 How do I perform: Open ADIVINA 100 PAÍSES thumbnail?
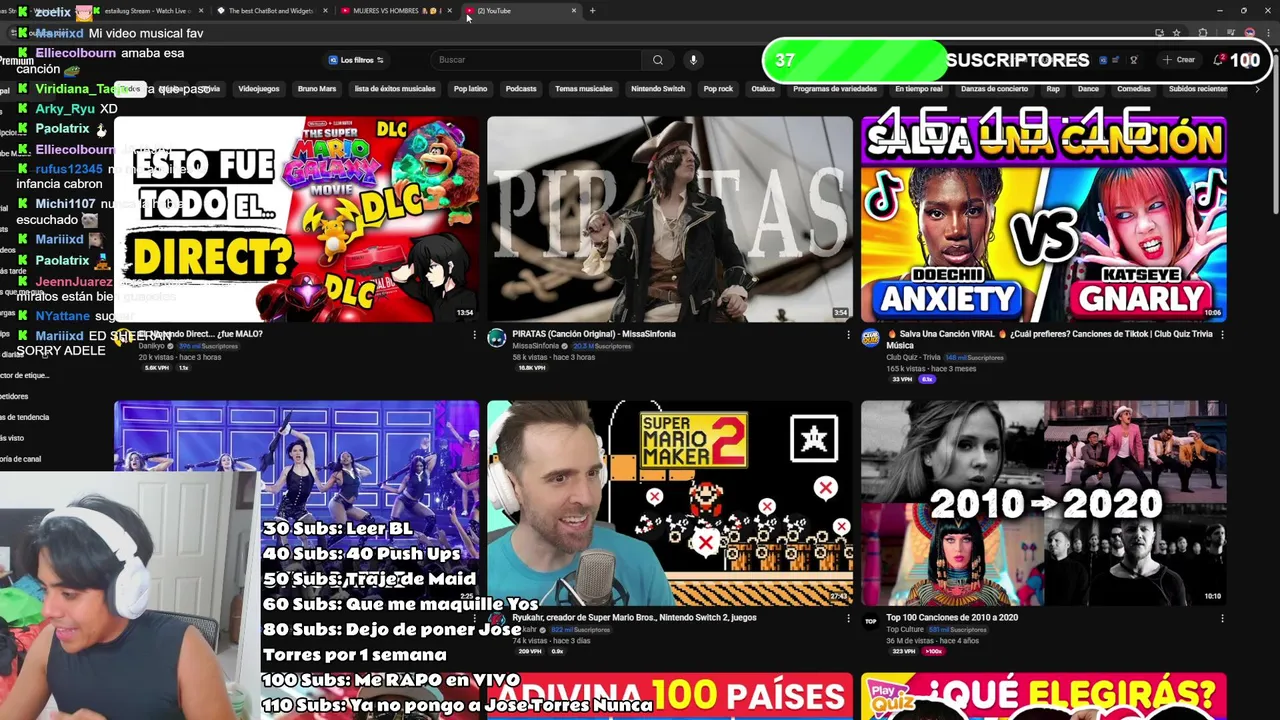coord(670,696)
